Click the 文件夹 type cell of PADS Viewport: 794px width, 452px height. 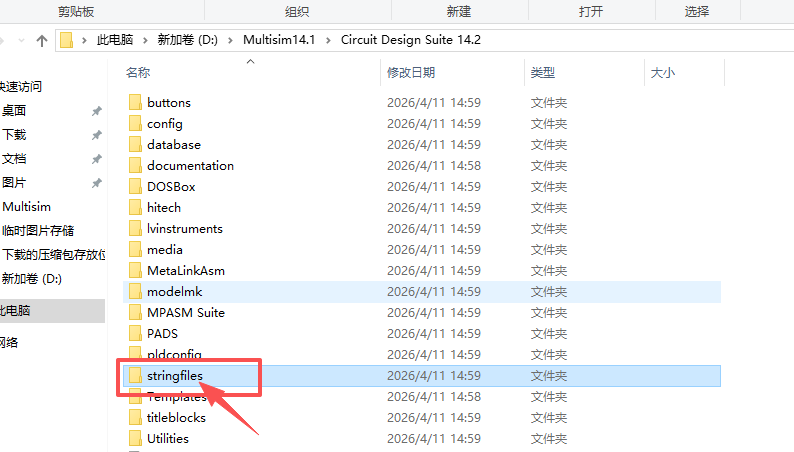(548, 334)
